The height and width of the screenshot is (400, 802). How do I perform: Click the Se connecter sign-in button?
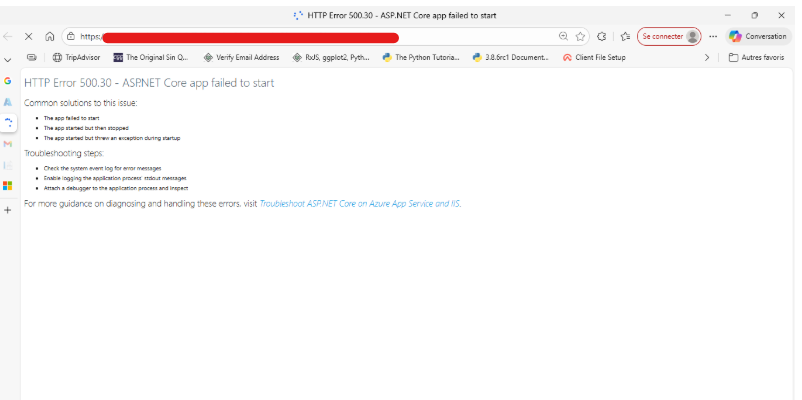pos(669,36)
